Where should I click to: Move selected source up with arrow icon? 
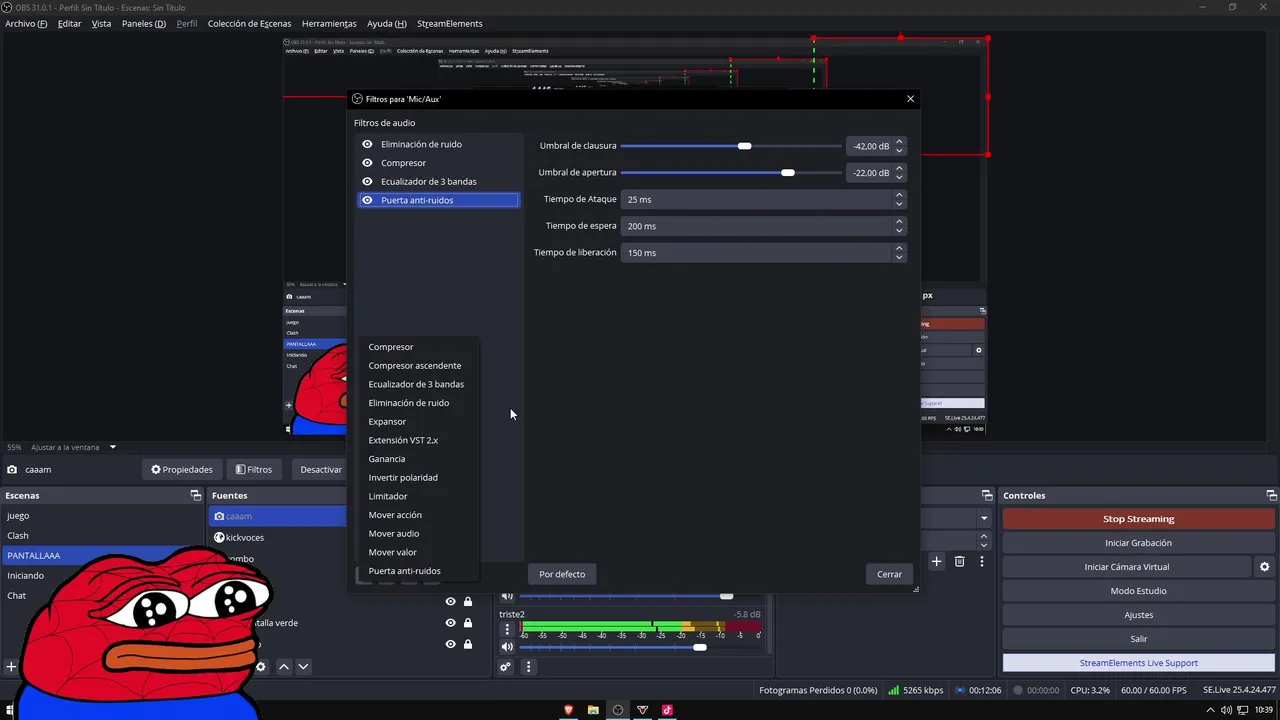[284, 667]
